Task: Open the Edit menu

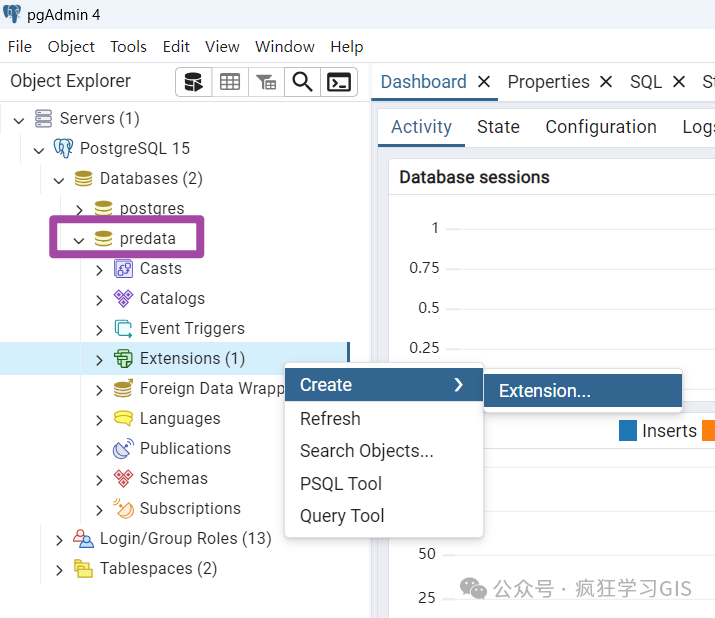Action: tap(176, 47)
